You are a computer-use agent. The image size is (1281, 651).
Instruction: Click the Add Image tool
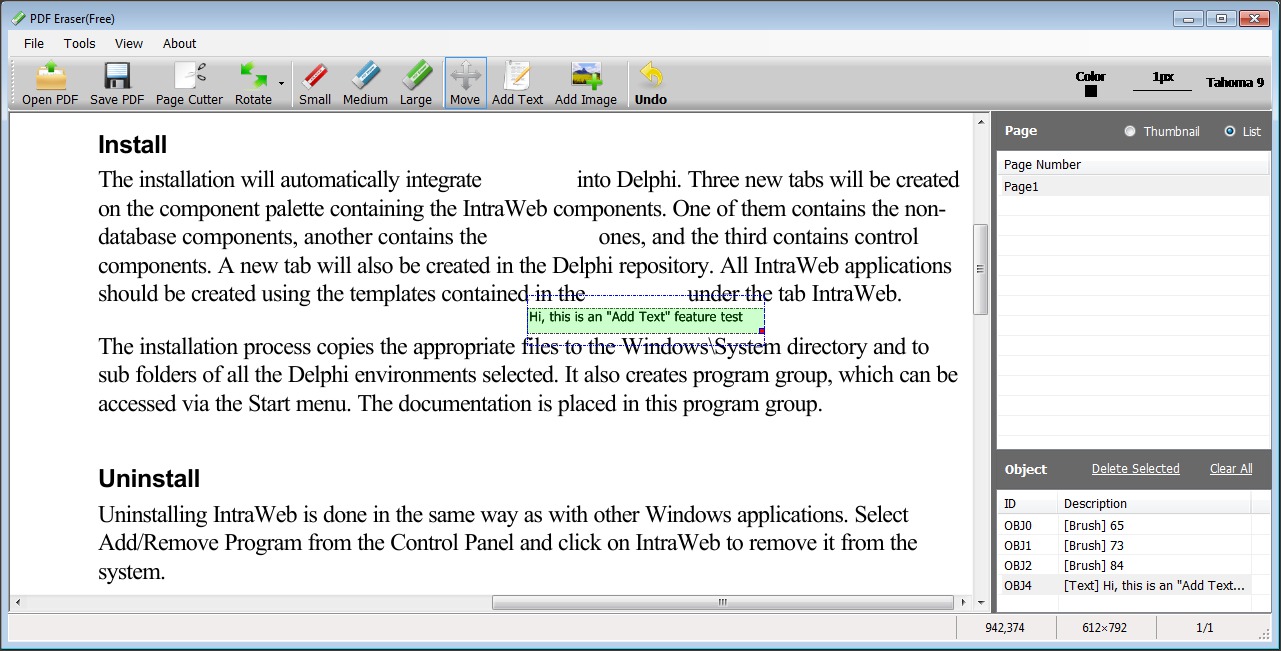[584, 82]
